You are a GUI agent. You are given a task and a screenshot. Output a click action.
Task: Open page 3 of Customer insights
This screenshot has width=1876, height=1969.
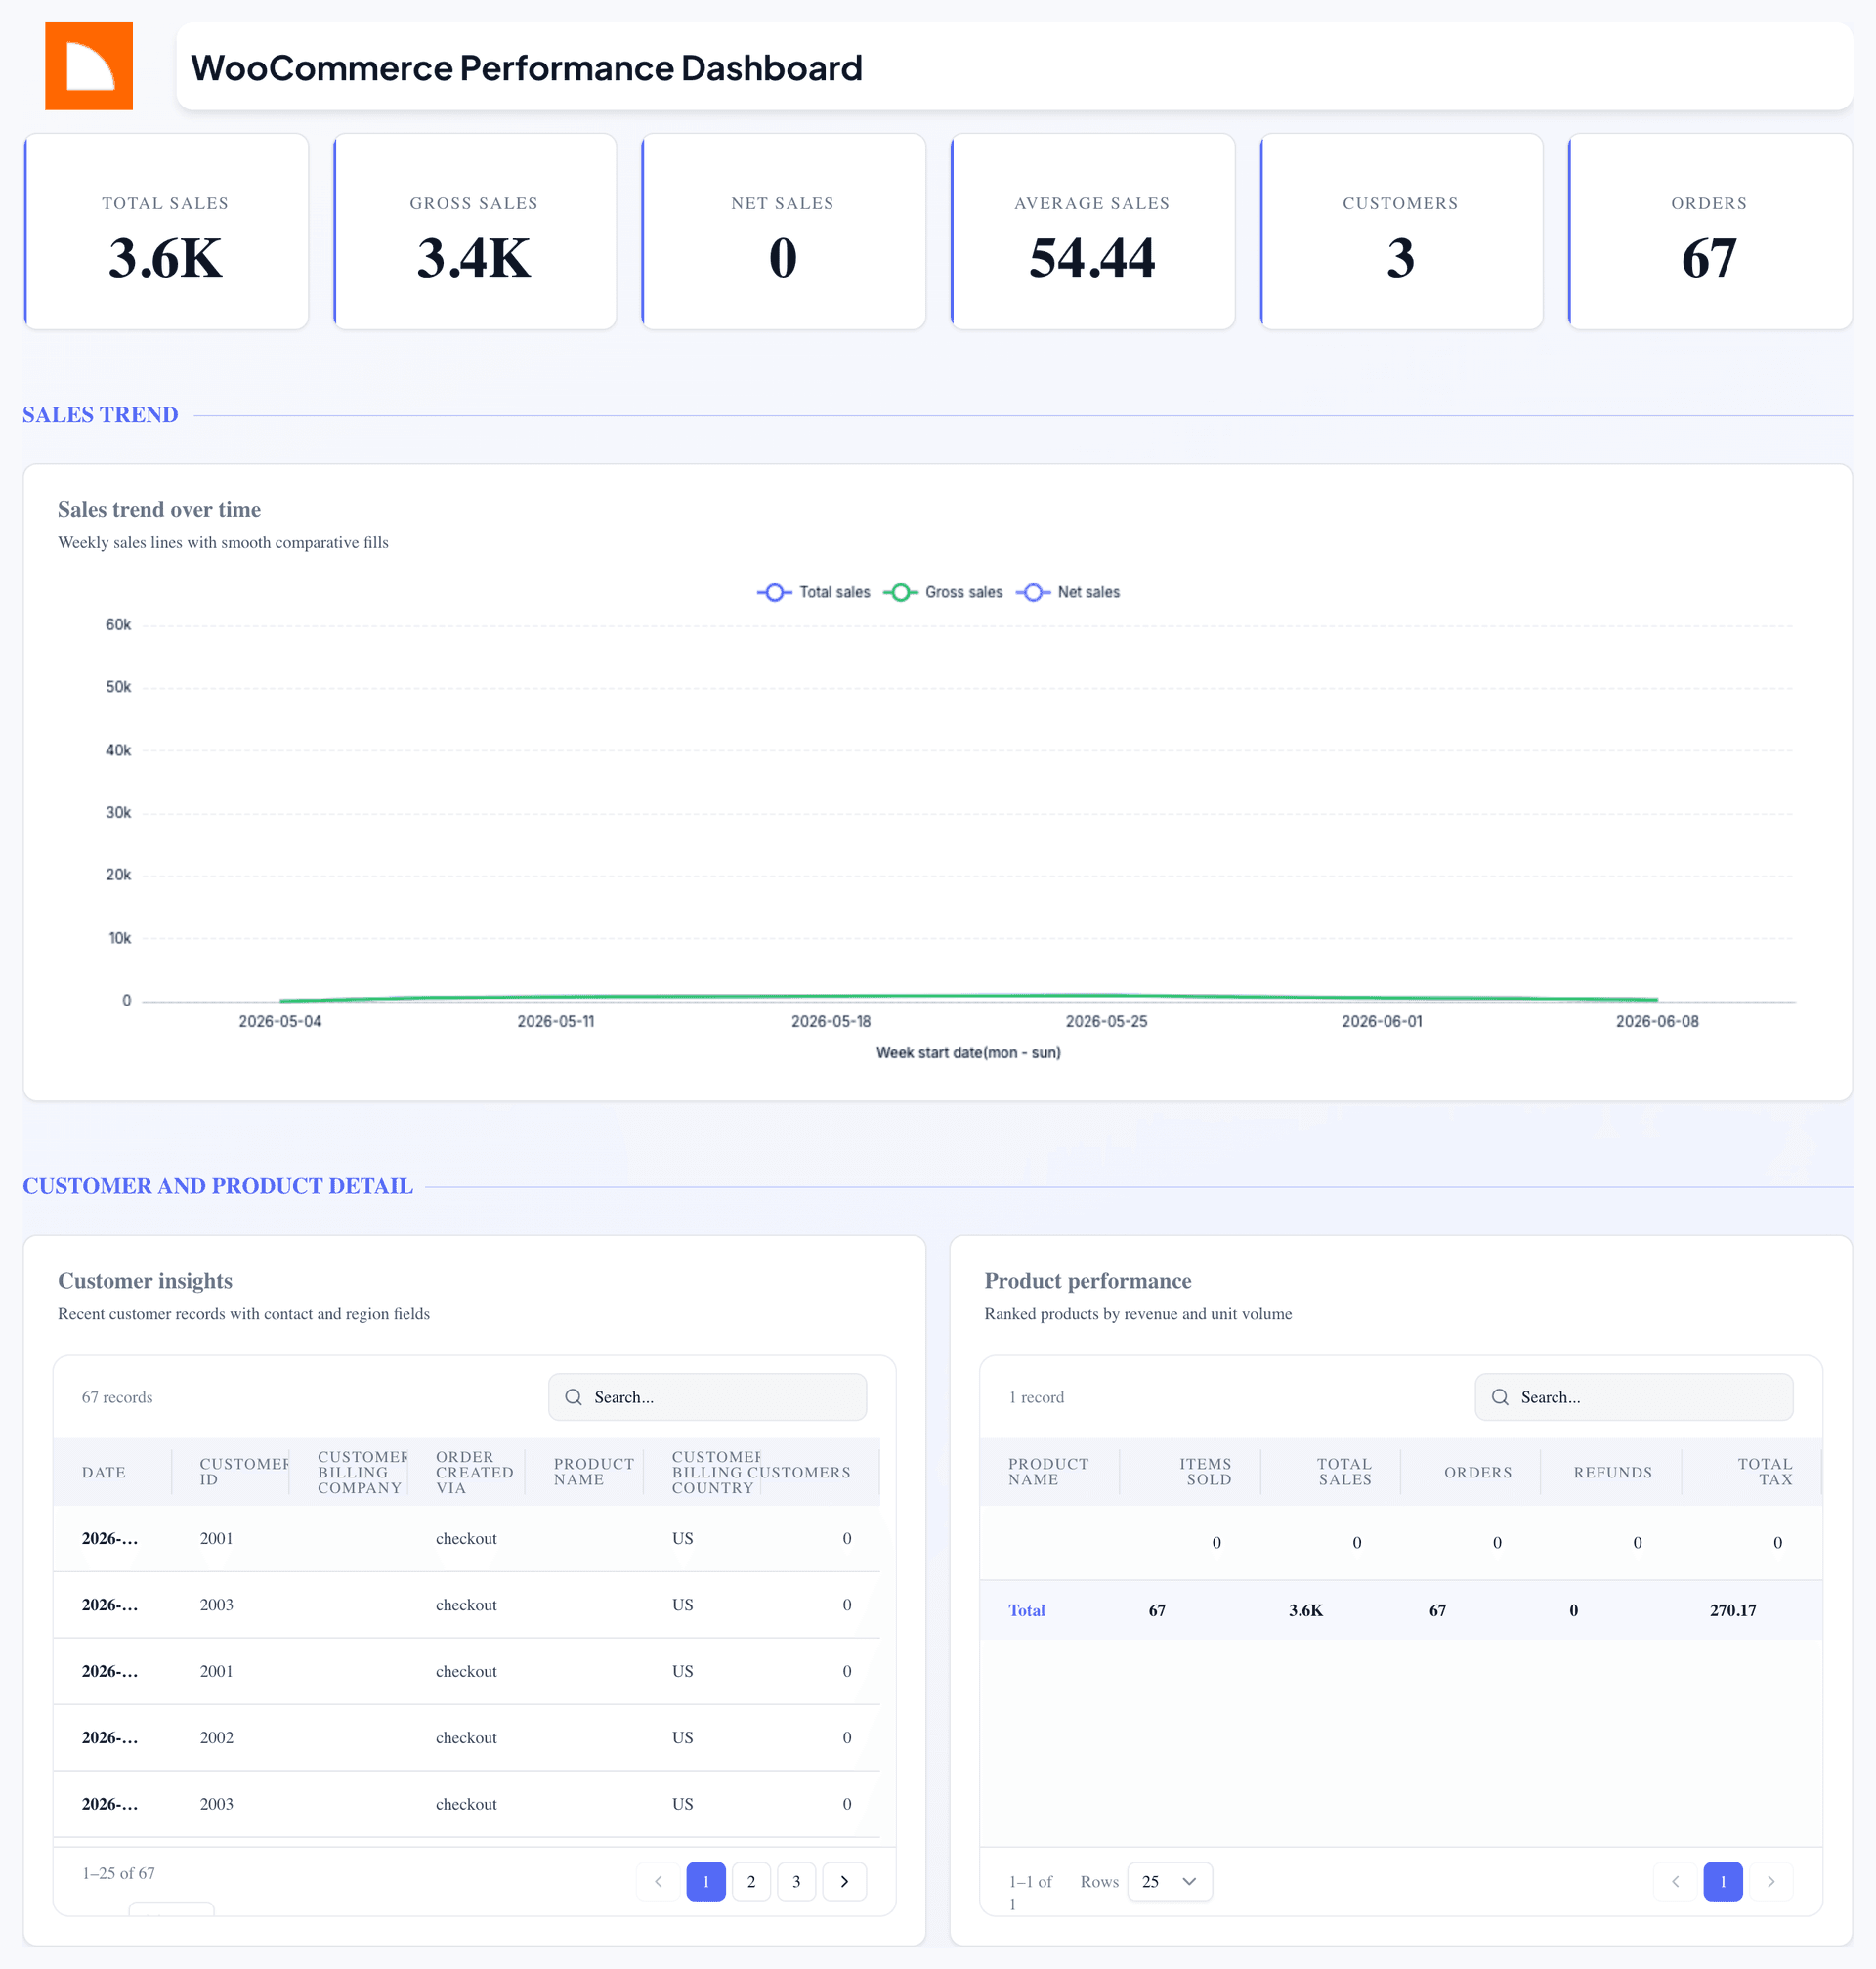[x=796, y=1881]
